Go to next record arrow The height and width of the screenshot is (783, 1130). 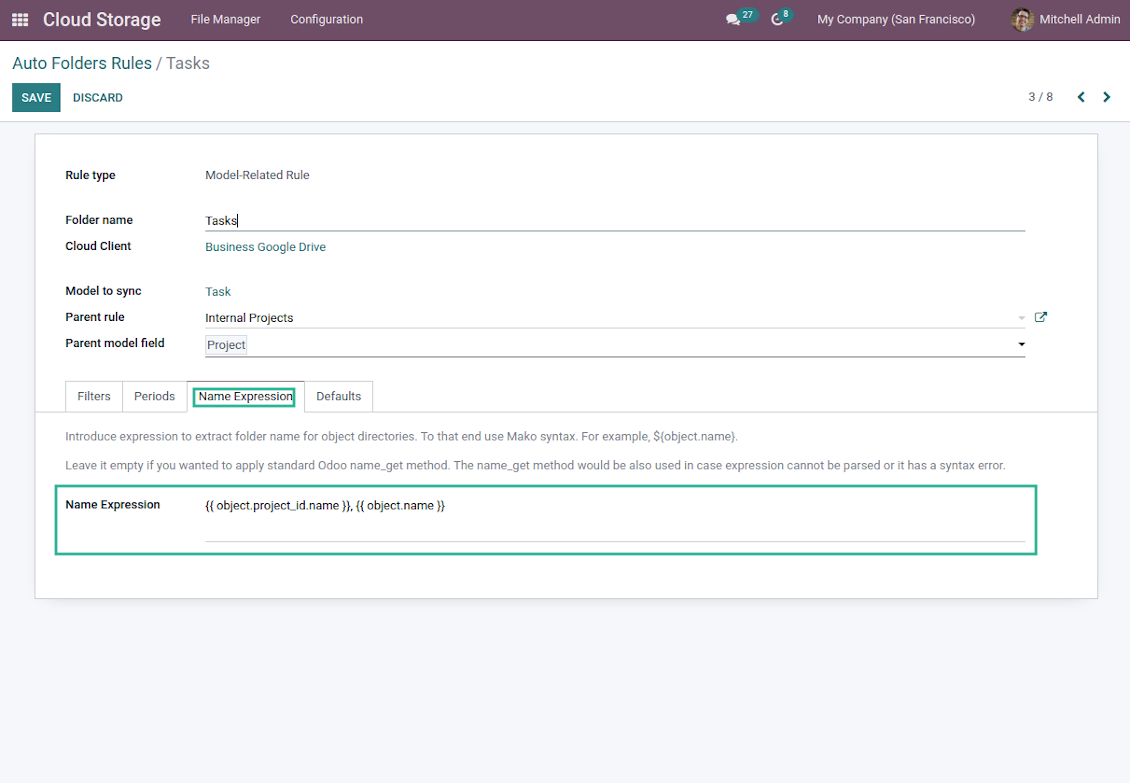[x=1106, y=97]
